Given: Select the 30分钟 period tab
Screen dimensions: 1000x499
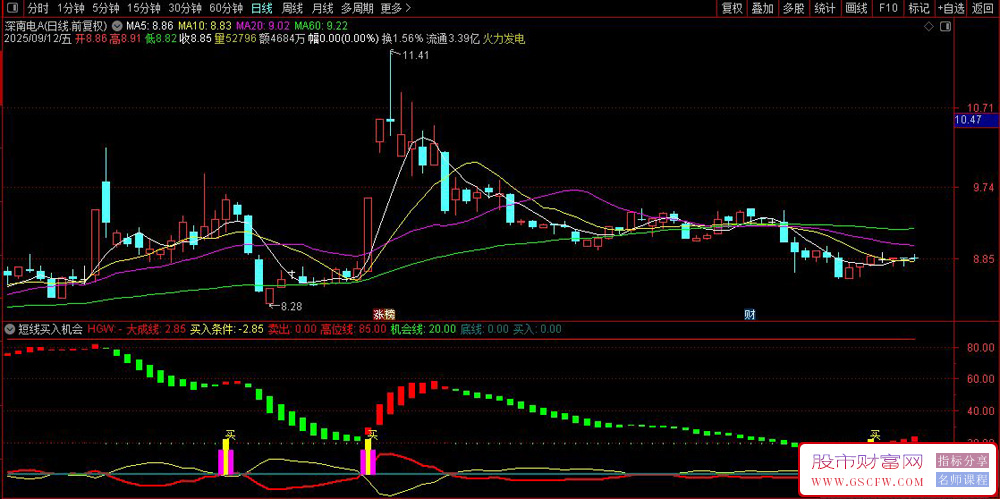Looking at the screenshot, I should point(185,8).
